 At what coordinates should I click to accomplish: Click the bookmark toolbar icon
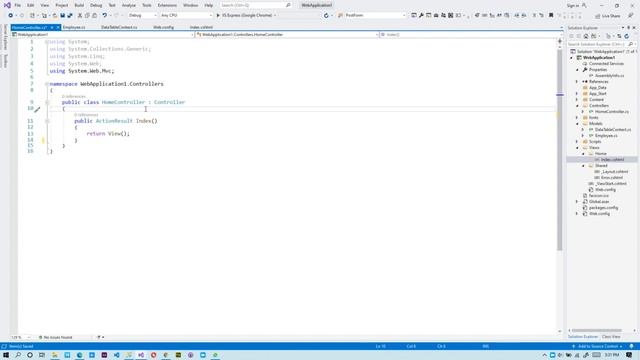(x=551, y=16)
